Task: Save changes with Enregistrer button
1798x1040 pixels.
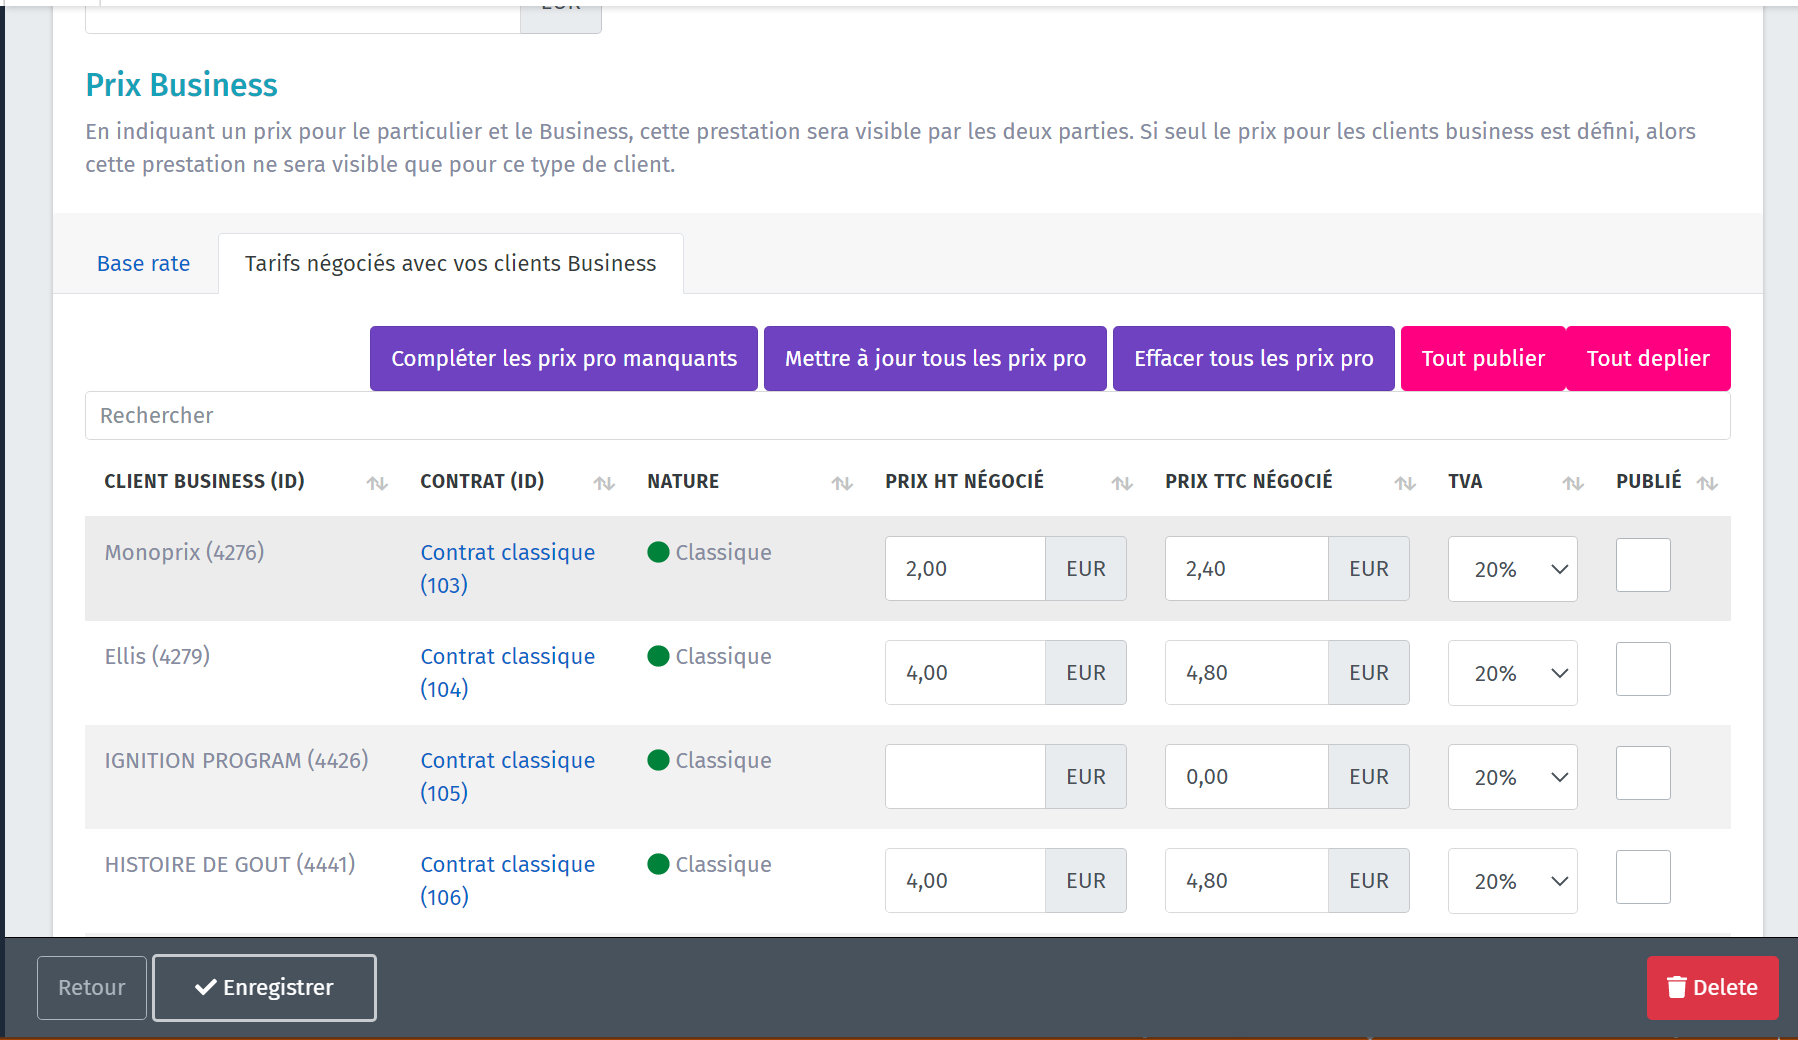Action: click(x=264, y=988)
